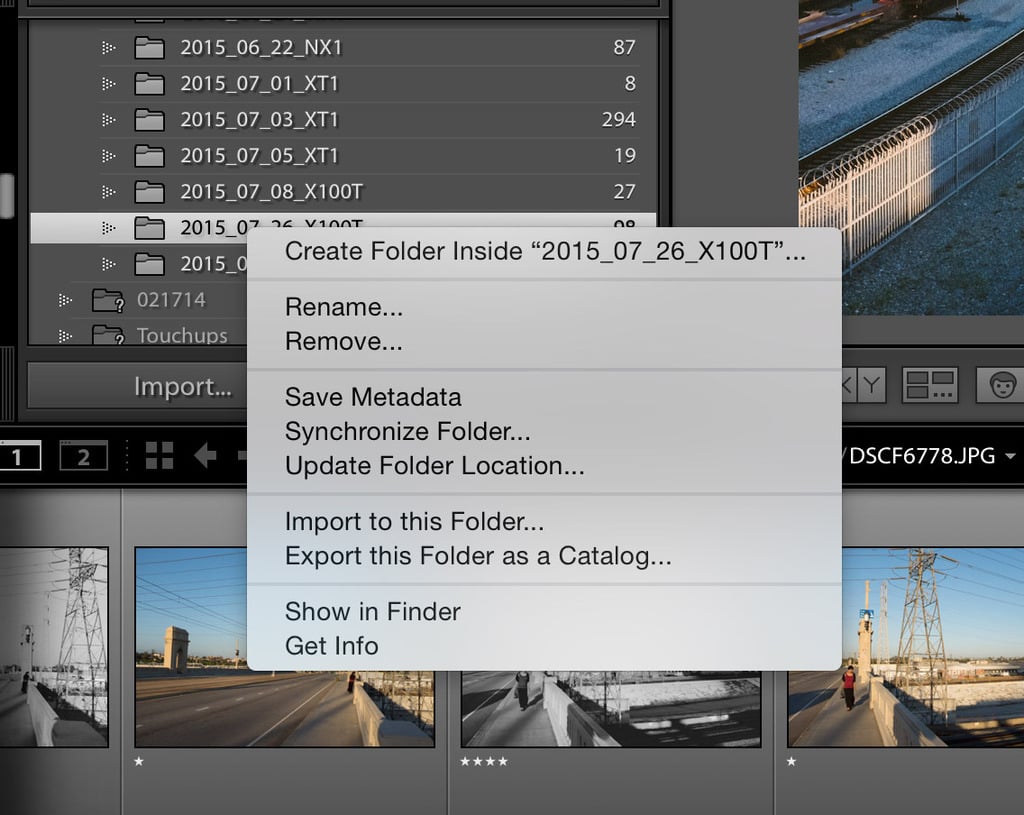1024x815 pixels.
Task: Click the folder icon beside 2015_07_03_XT1
Action: pyautogui.click(x=148, y=119)
